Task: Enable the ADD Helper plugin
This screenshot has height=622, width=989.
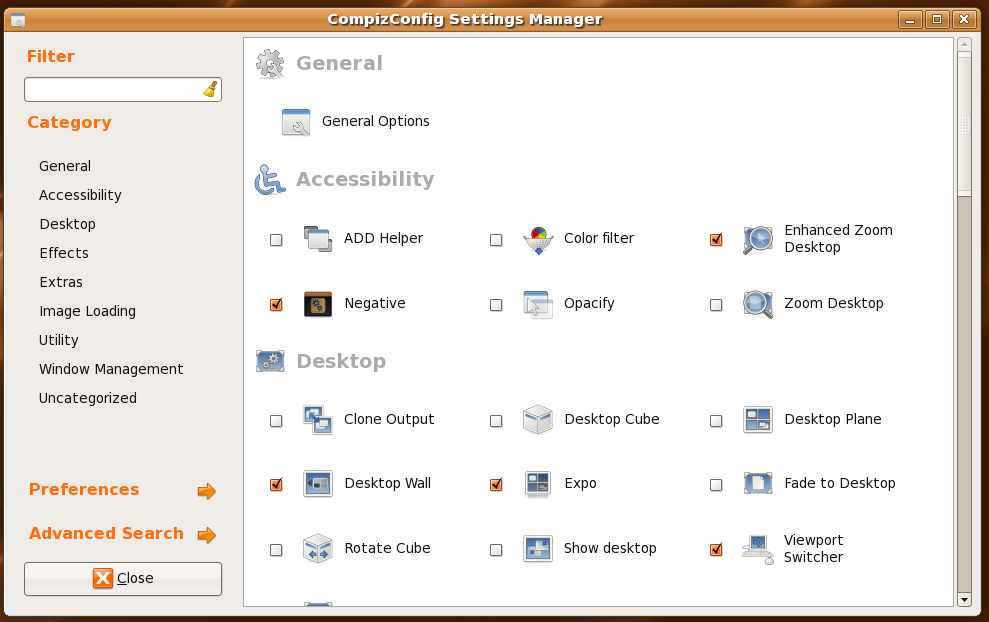Action: click(275, 239)
